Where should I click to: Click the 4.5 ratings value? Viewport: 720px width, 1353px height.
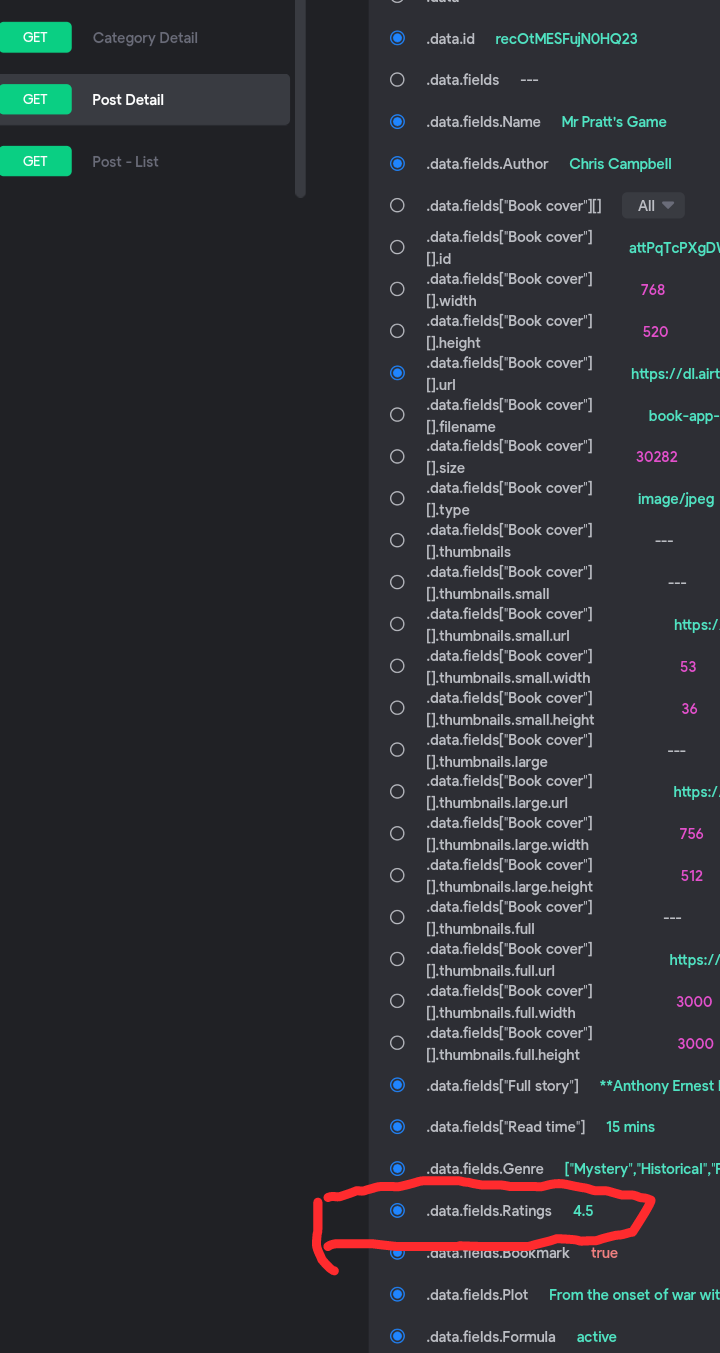pyautogui.click(x=583, y=1211)
